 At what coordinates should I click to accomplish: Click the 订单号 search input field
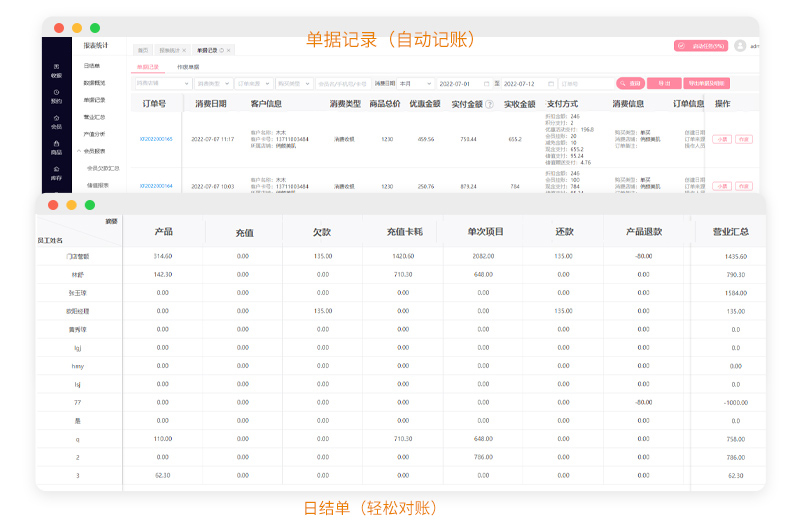(582, 84)
